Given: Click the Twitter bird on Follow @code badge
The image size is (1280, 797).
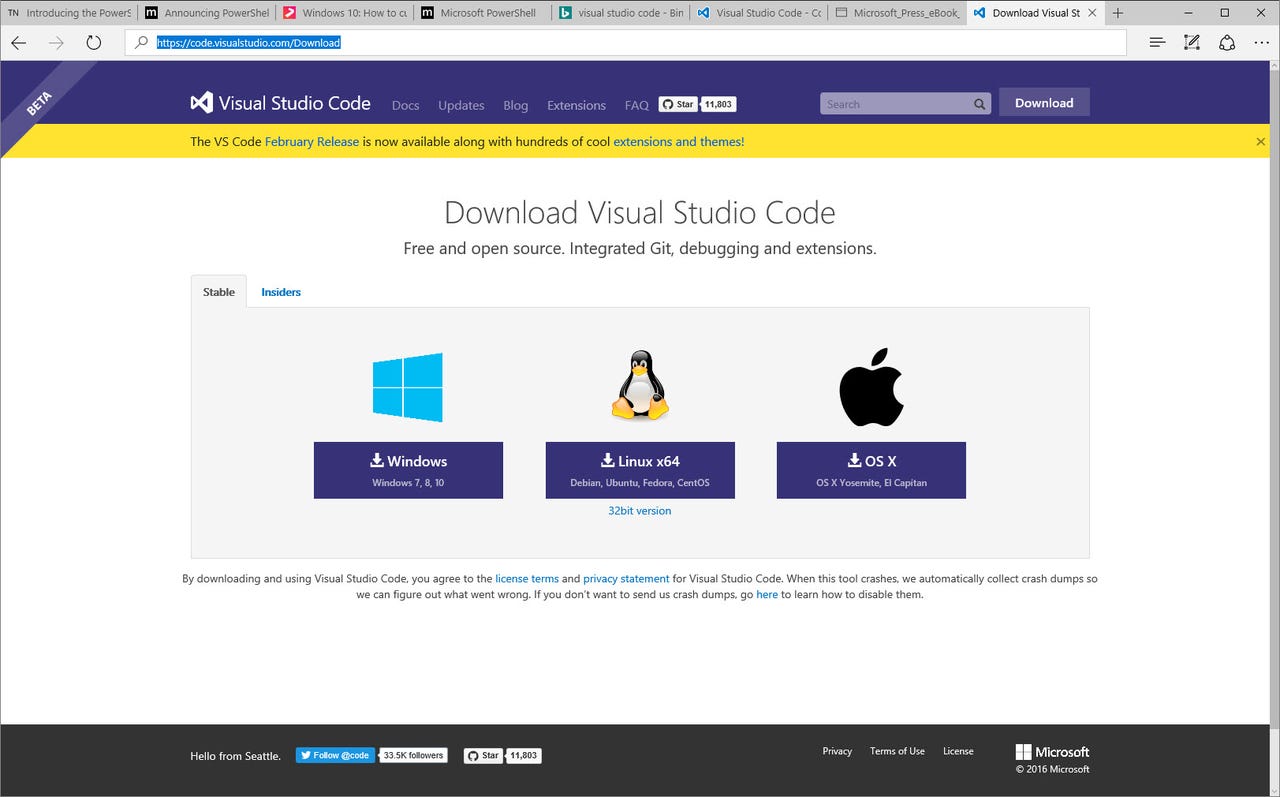Looking at the screenshot, I should point(305,755).
